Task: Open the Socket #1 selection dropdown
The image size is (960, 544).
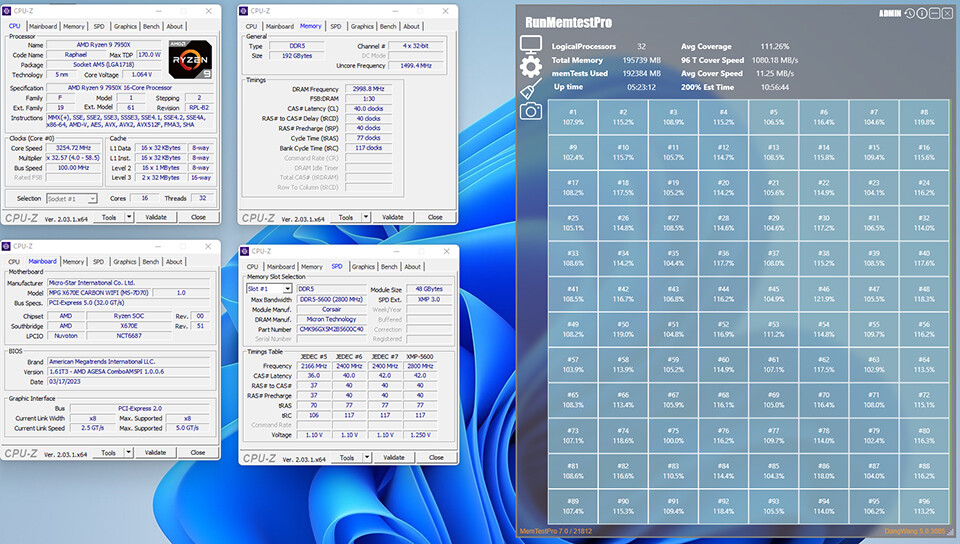Action: [x=92, y=198]
